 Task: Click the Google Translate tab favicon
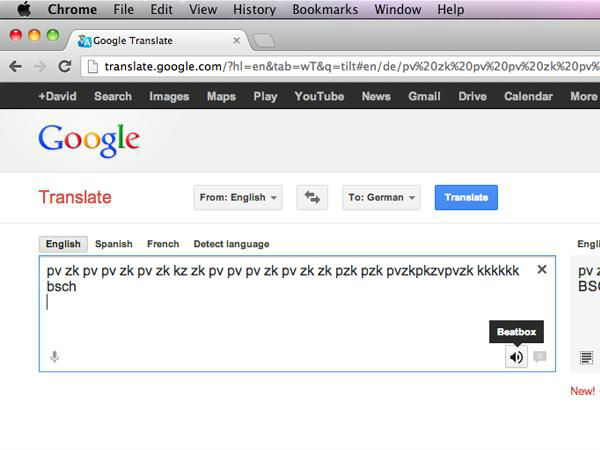[84, 41]
